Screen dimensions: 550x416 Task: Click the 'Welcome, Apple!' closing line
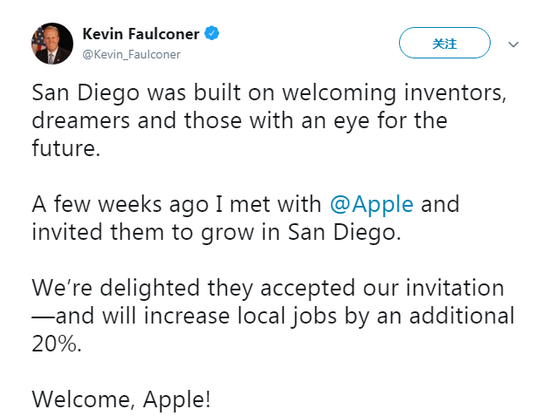pos(121,399)
